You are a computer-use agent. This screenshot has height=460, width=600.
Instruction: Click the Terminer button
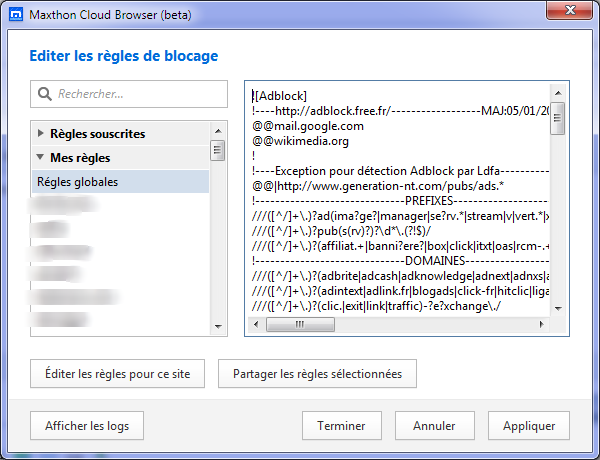point(342,426)
